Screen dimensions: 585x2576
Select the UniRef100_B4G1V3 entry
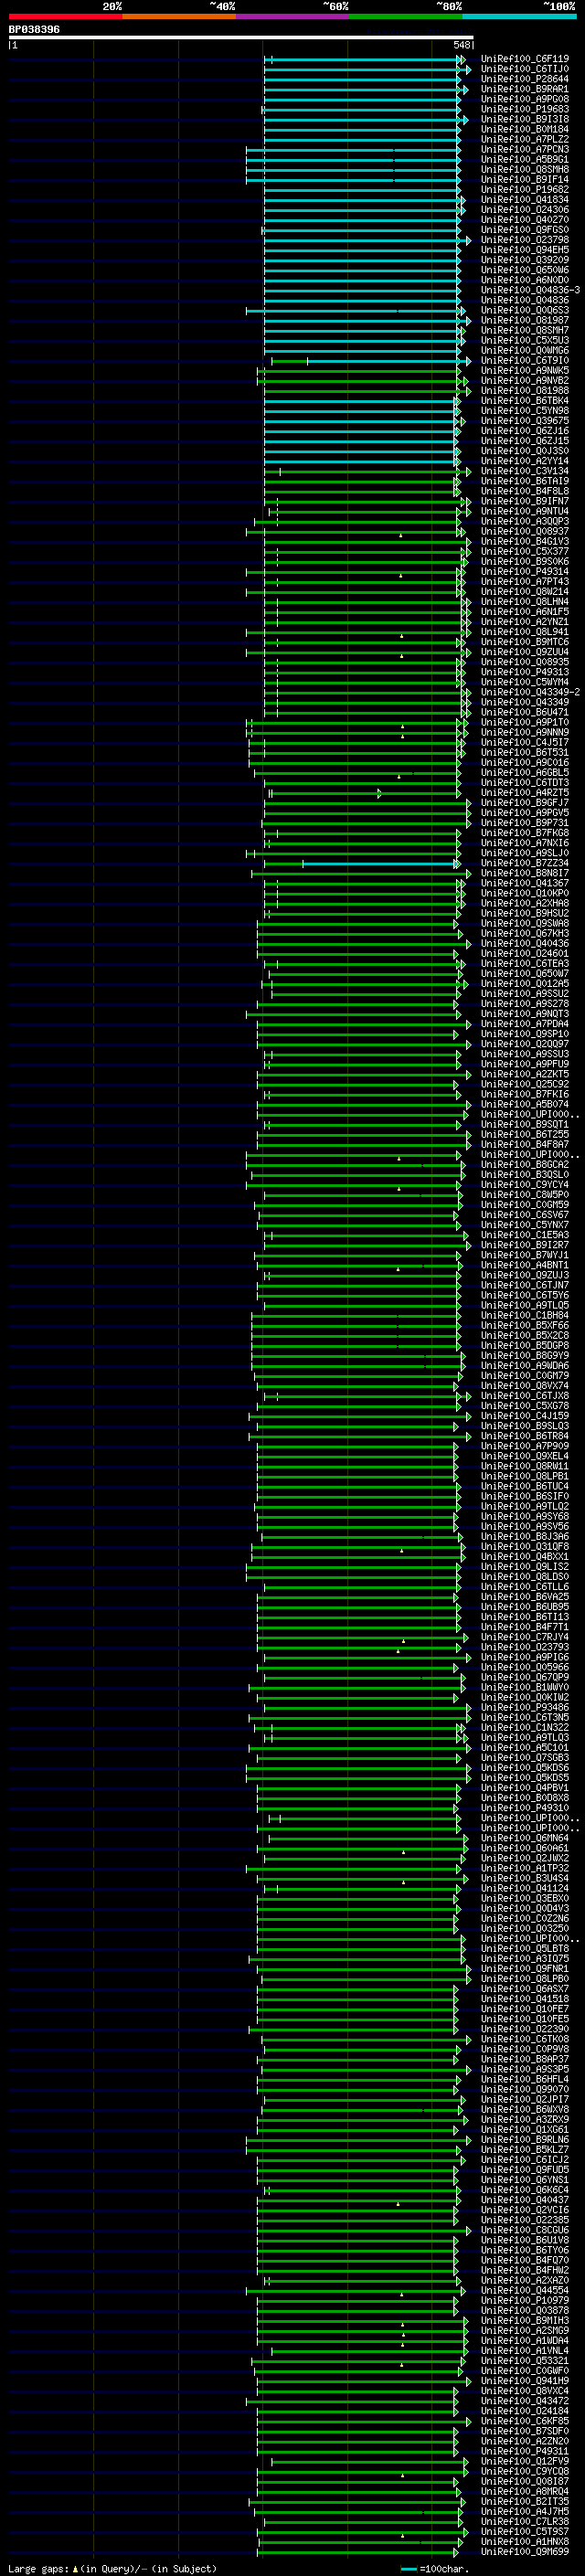[525, 542]
